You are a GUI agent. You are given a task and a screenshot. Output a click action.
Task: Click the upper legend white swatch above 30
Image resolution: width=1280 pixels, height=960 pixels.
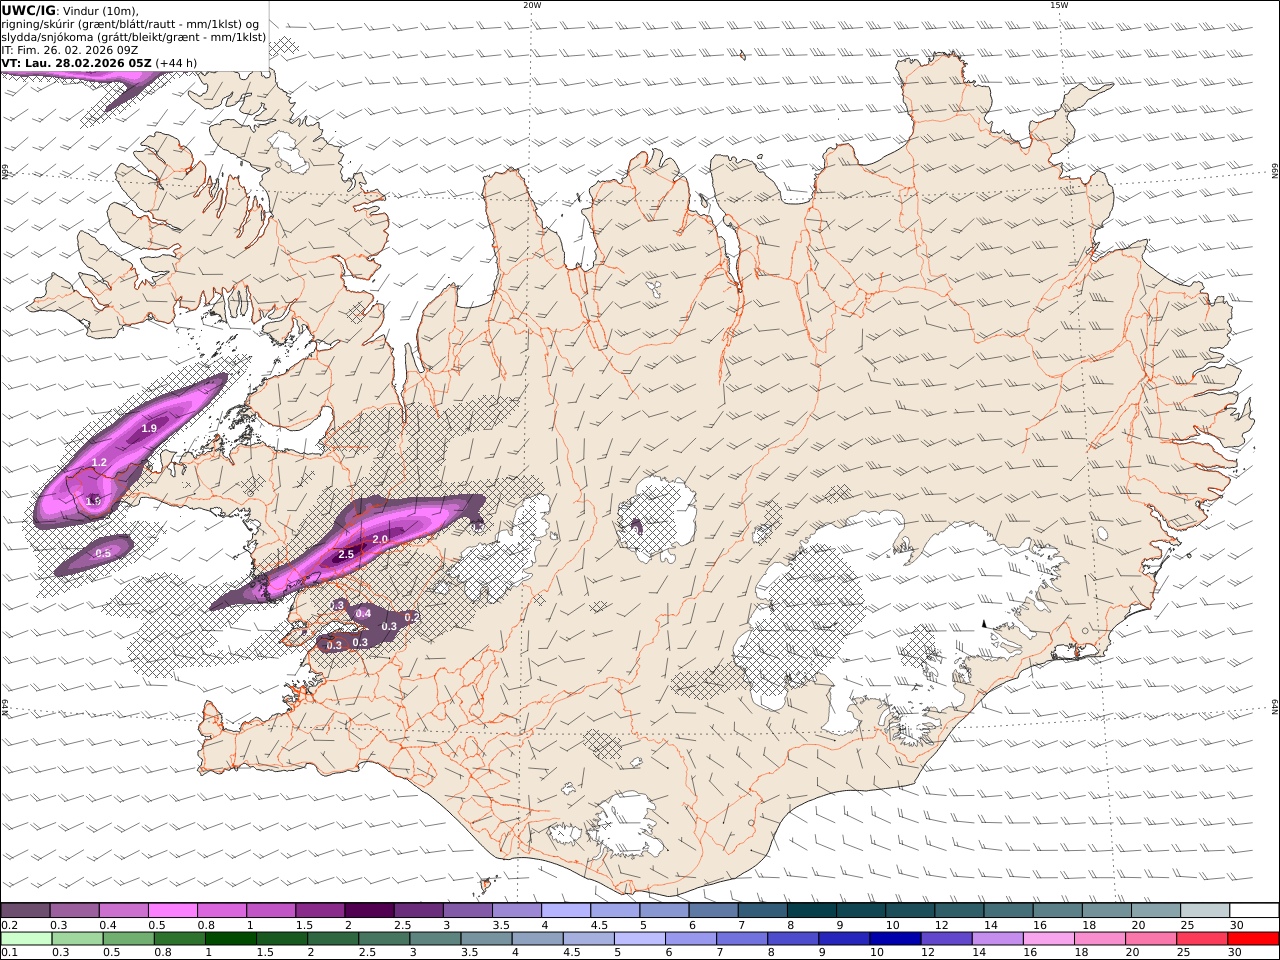click(1254, 911)
